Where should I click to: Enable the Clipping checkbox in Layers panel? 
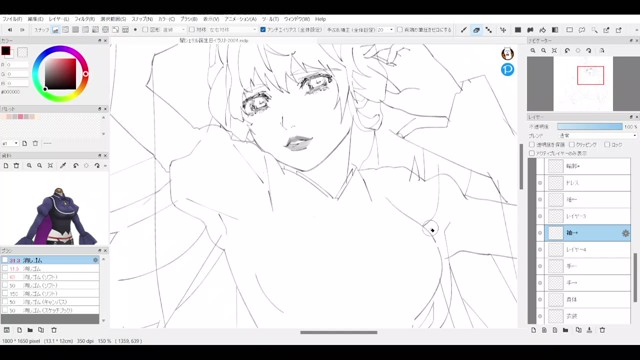tap(572, 144)
